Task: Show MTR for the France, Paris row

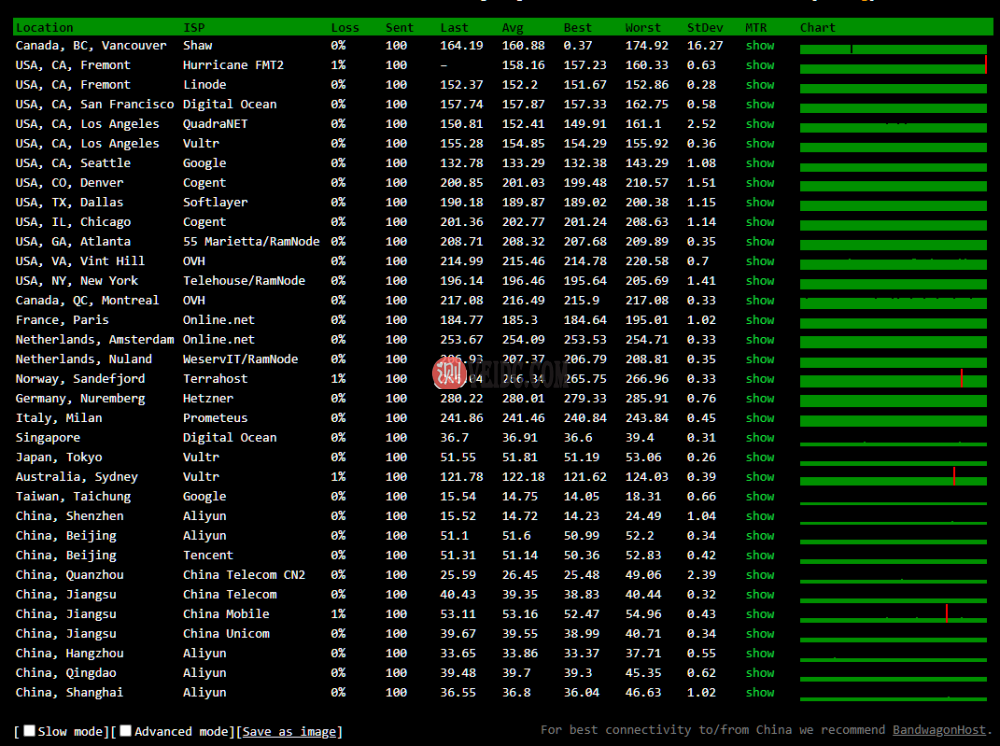Action: click(760, 320)
